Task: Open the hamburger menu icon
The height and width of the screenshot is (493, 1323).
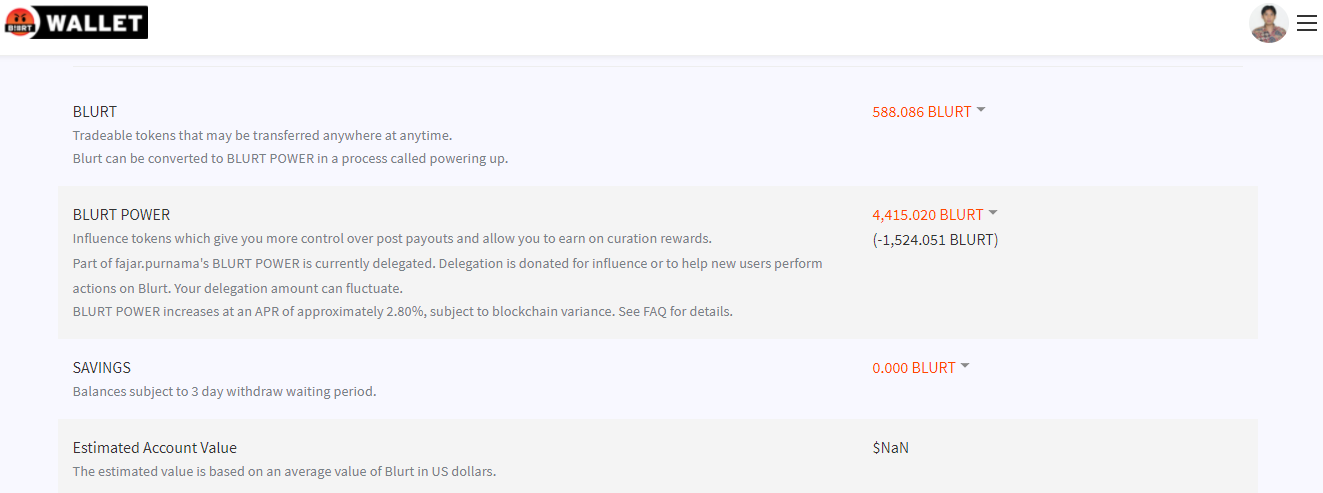Action: 1306,23
